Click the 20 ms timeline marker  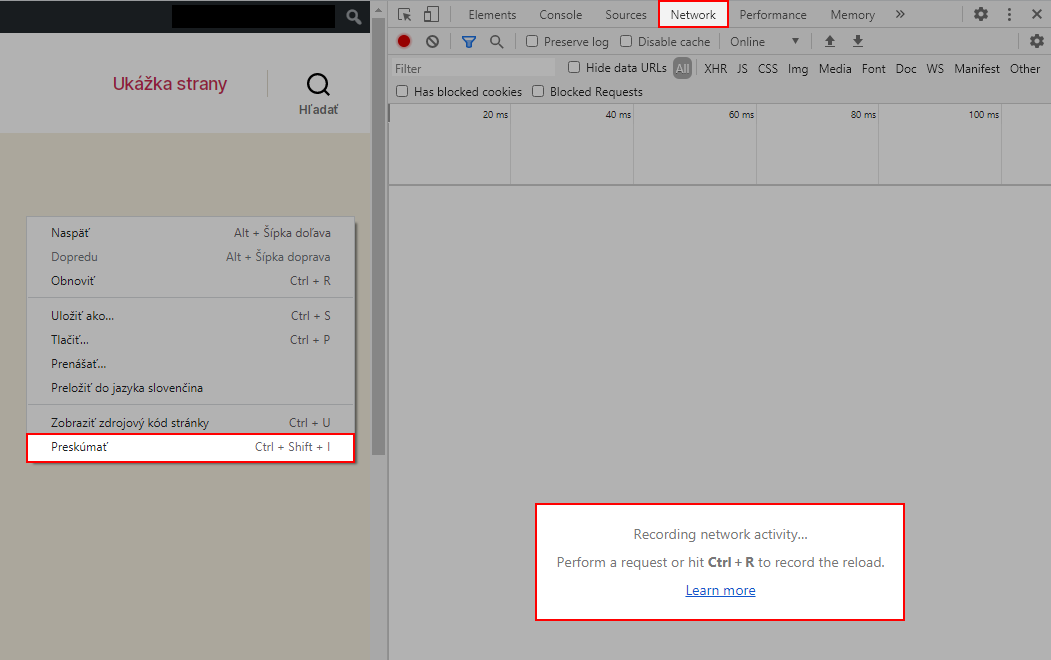[x=495, y=115]
